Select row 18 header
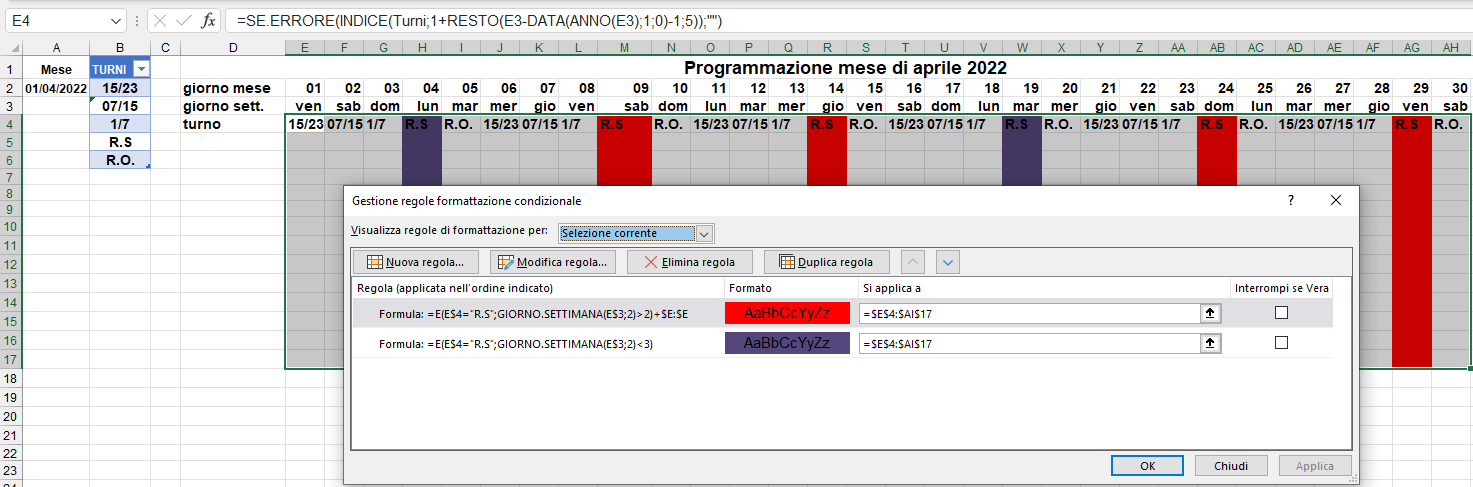 [x=10, y=379]
